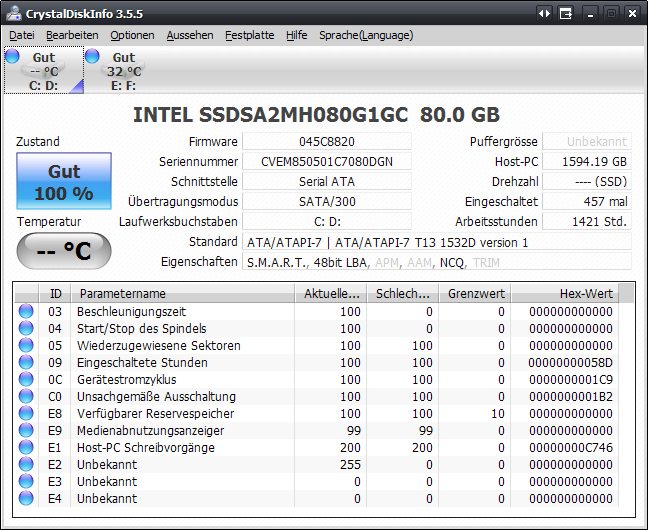Screen dimensions: 648x530
Task: Click the INTEL SSDSA2MH080G1GC model title
Action: point(270,115)
